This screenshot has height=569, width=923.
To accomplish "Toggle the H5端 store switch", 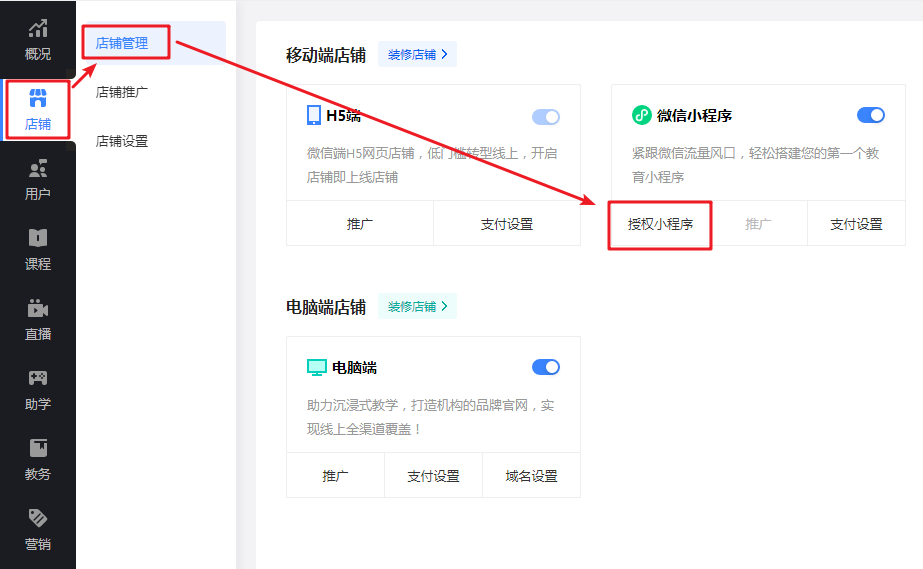I will [546, 117].
